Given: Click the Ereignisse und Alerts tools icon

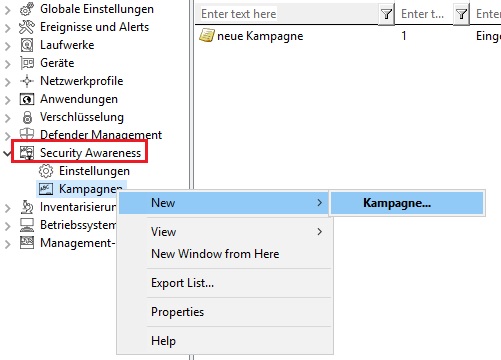Looking at the screenshot, I should click(27, 27).
